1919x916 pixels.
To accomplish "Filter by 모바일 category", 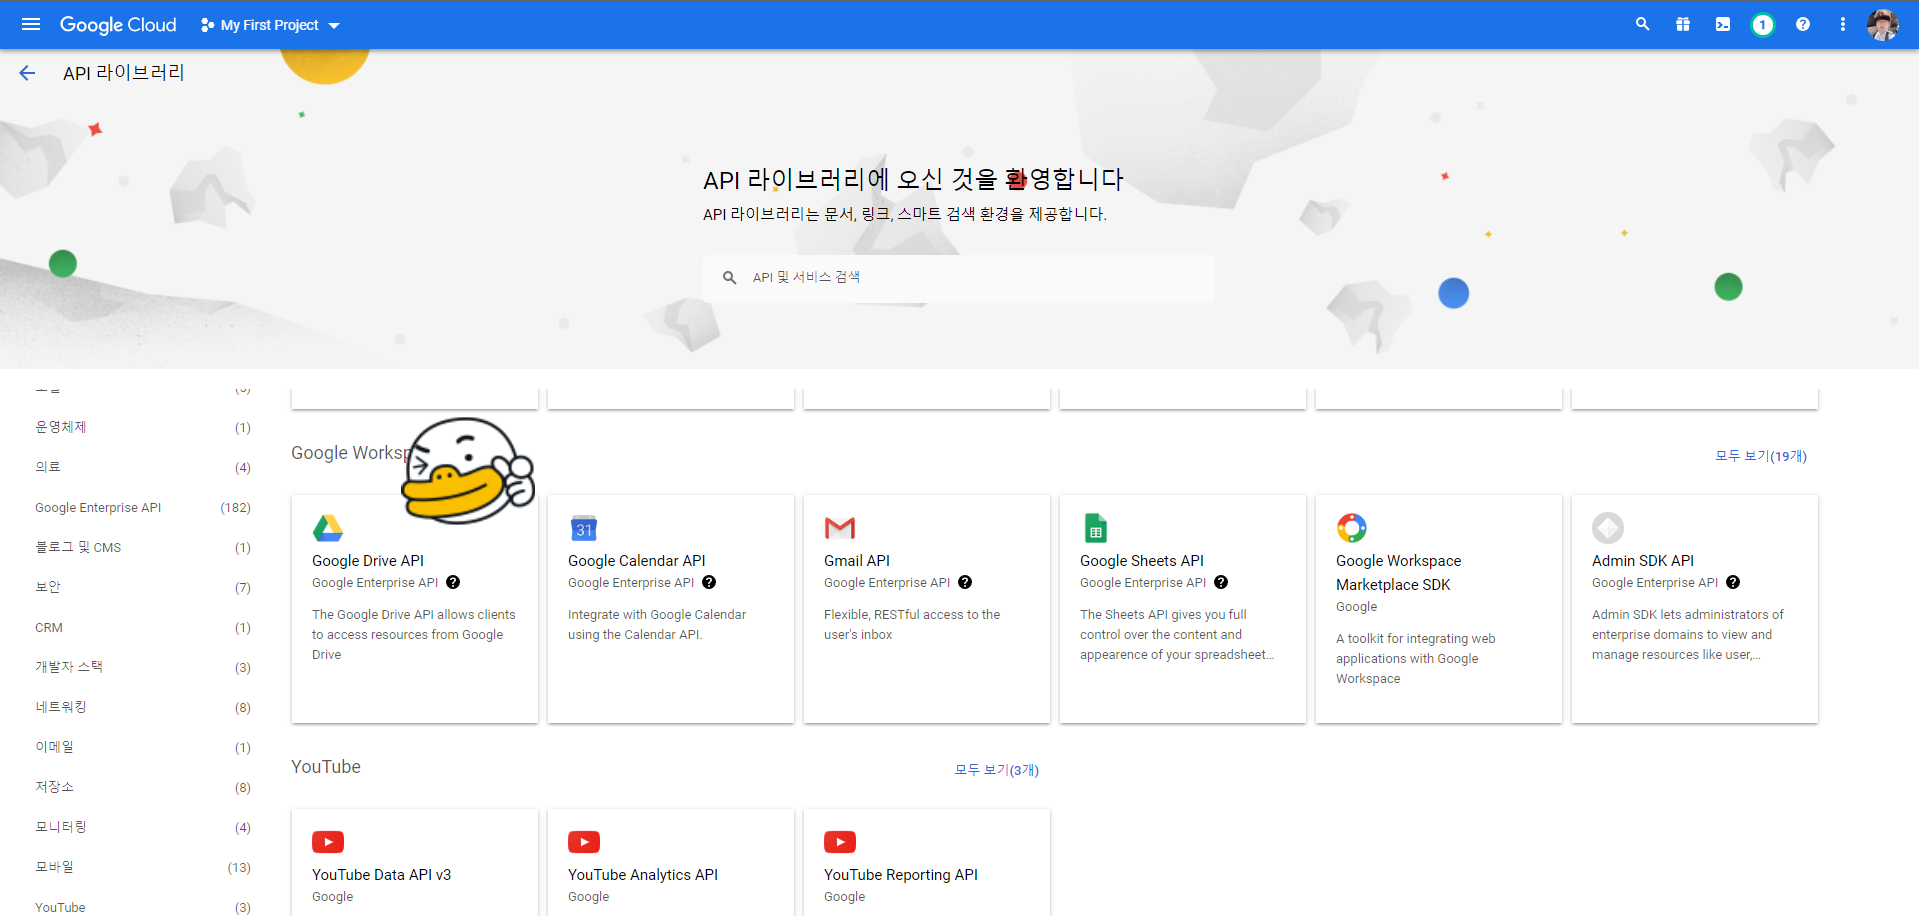I will [x=143, y=867].
